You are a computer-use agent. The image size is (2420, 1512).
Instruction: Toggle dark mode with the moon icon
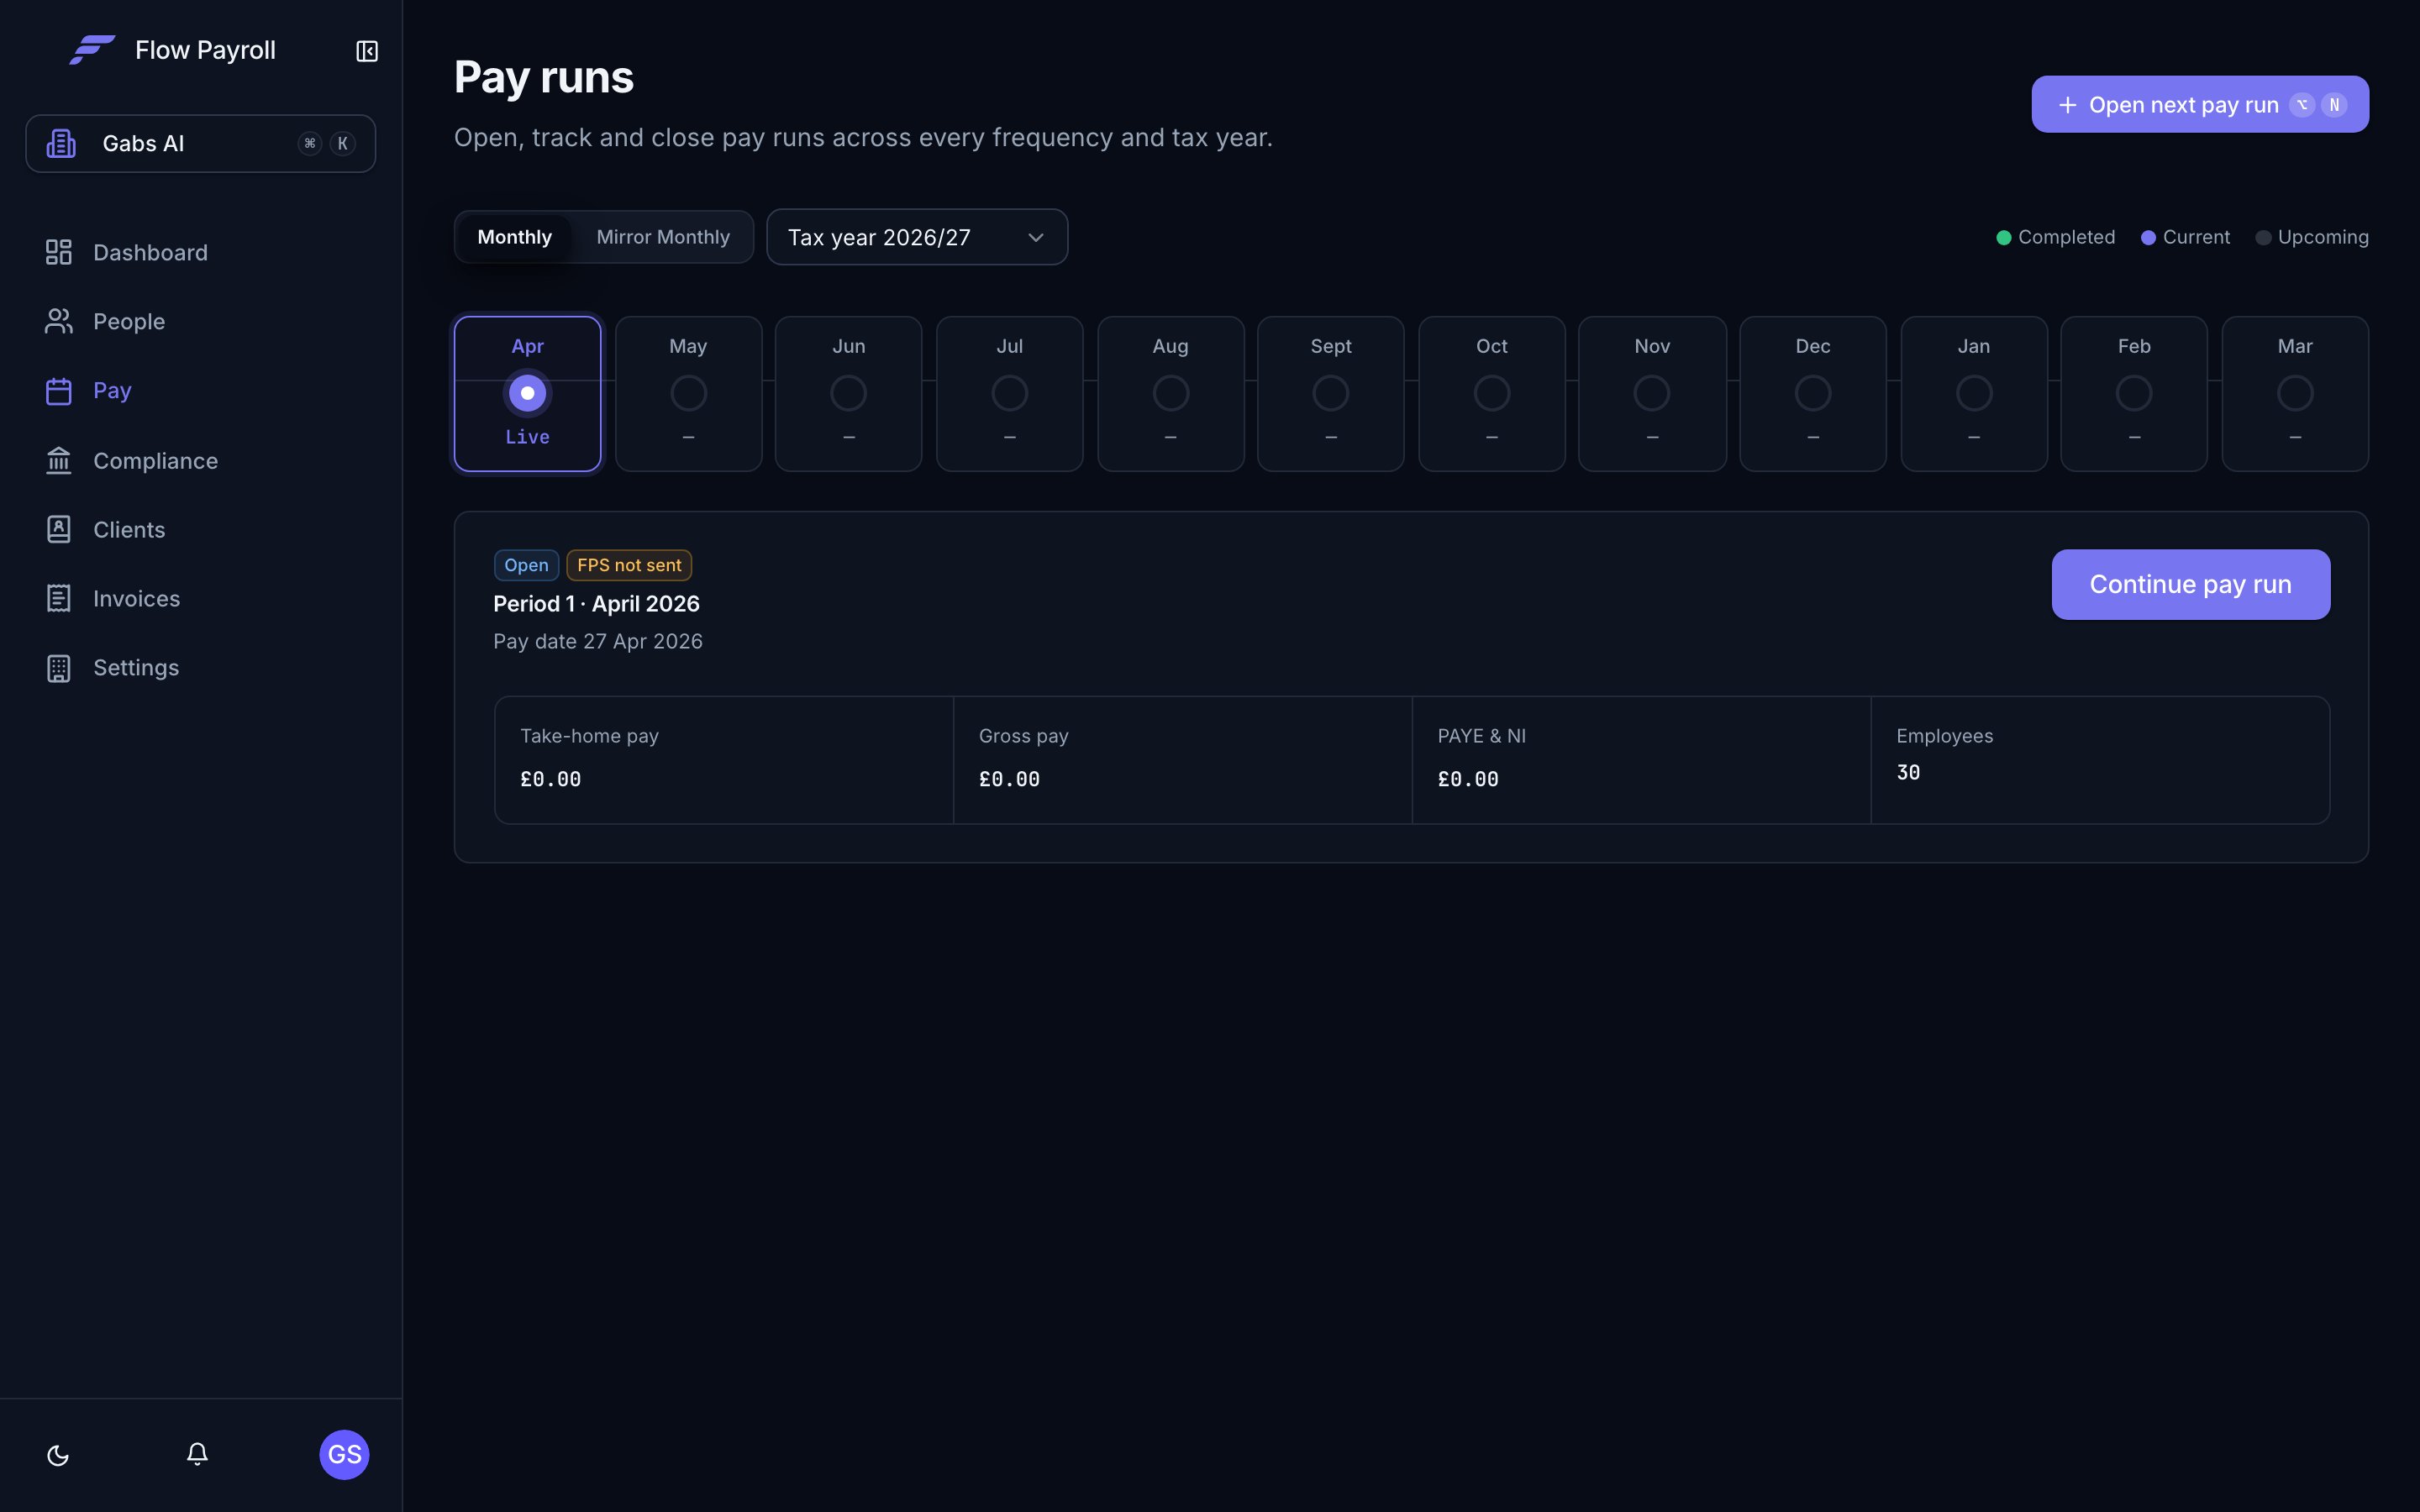tap(58, 1455)
